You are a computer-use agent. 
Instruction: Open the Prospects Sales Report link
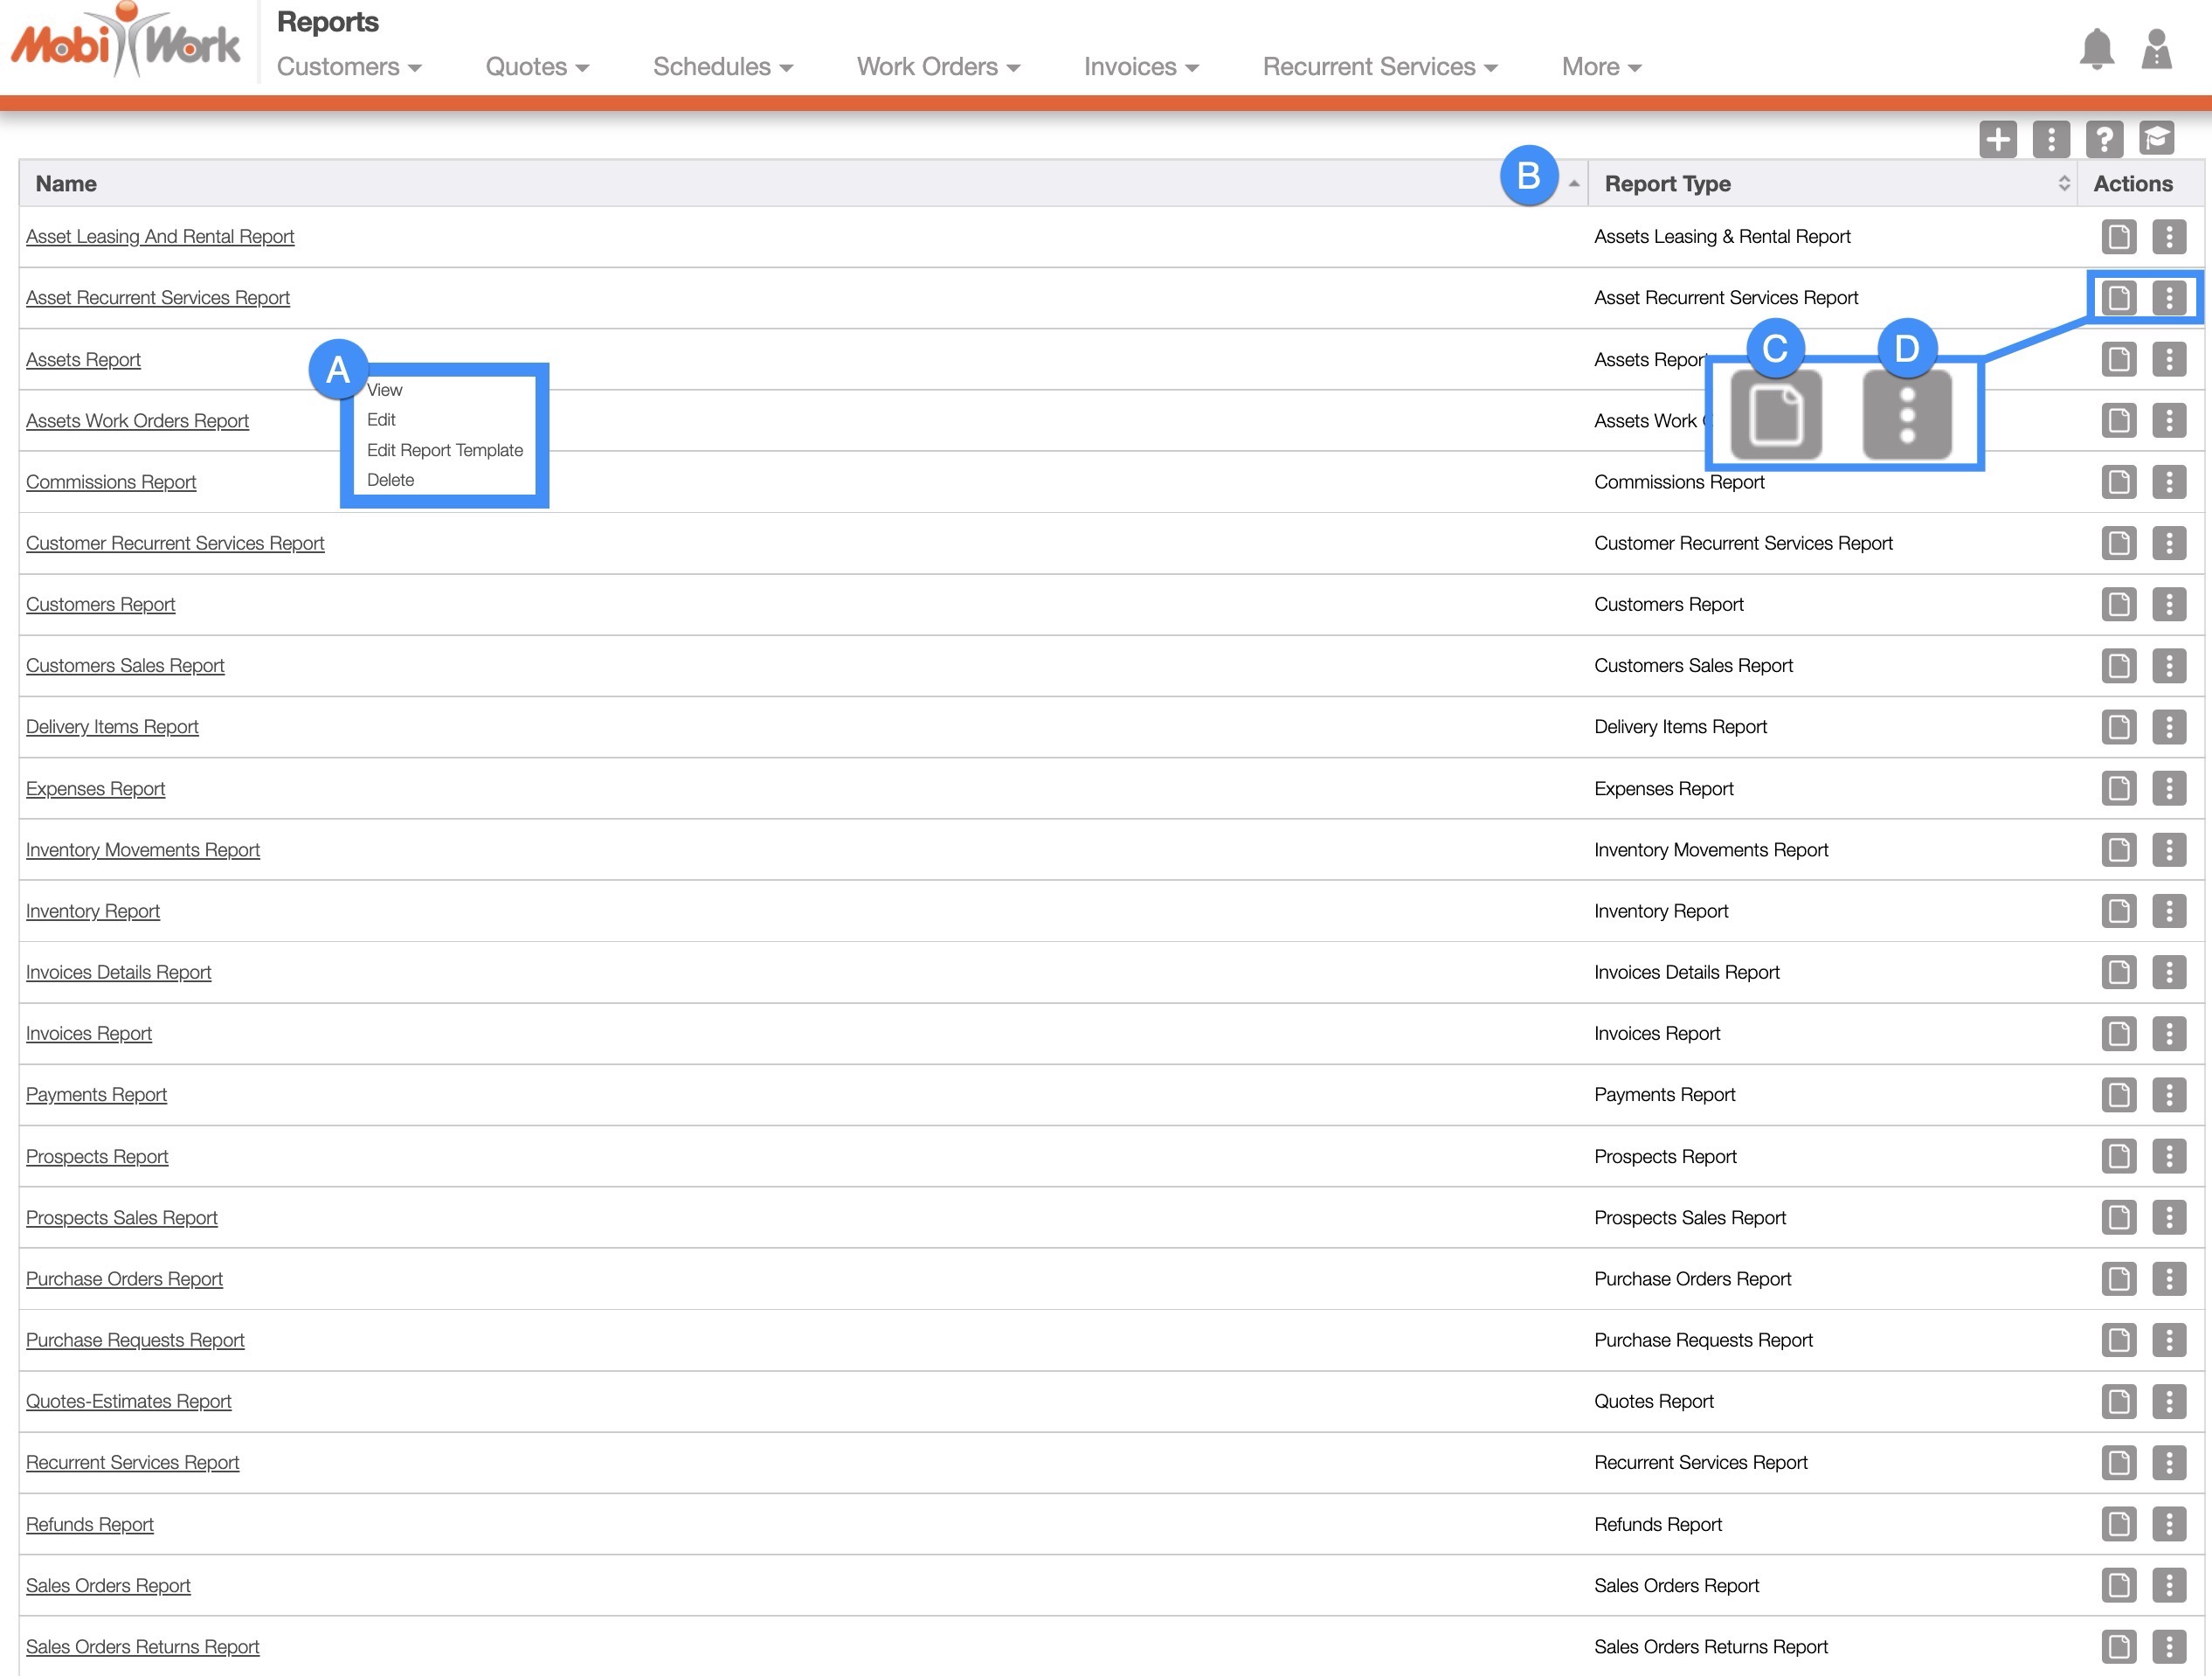click(x=121, y=1217)
